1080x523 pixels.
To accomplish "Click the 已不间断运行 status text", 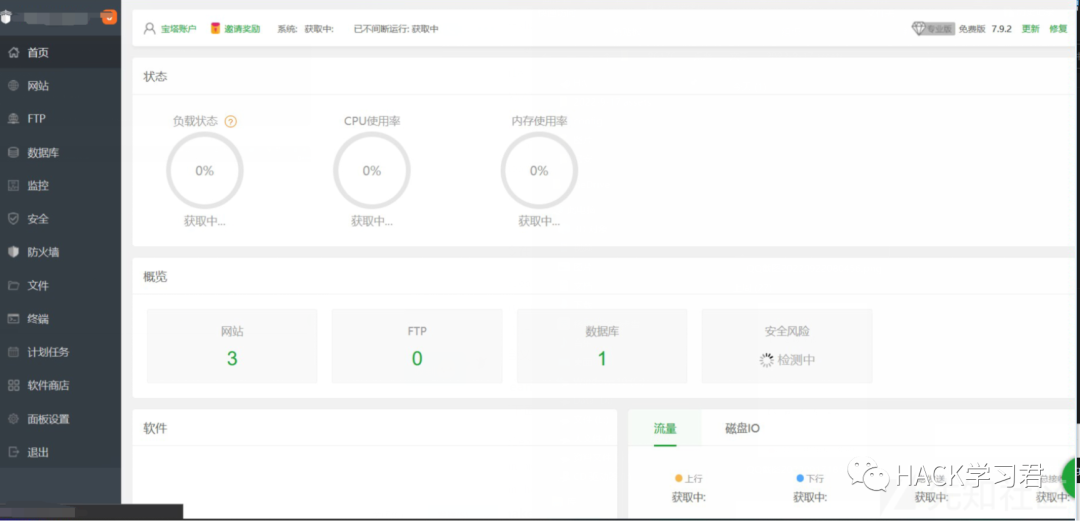I will 396,29.
